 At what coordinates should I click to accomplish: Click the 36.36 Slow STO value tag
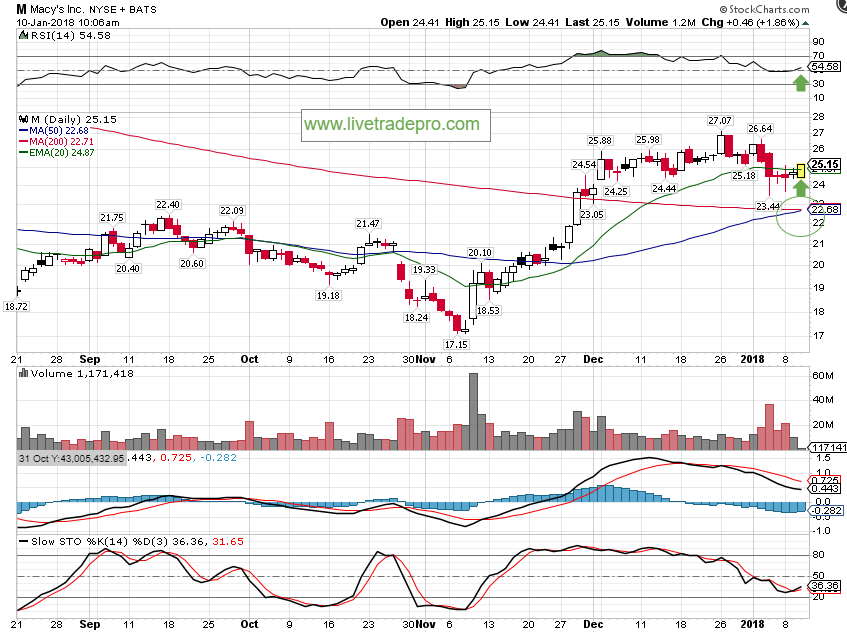823,585
